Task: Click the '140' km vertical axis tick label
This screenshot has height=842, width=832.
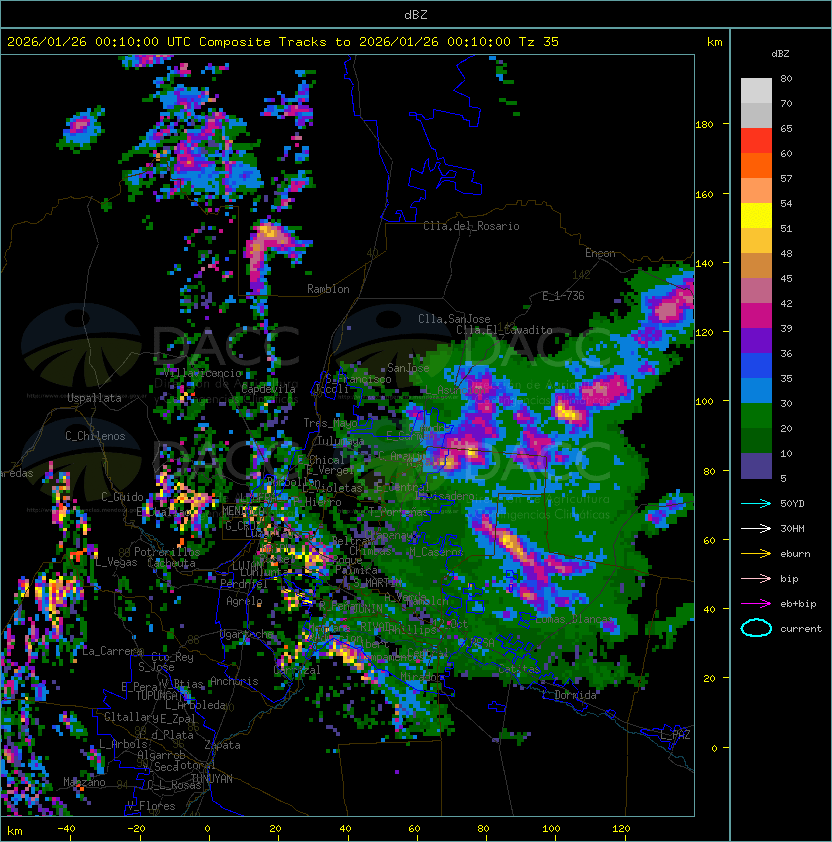Action: [x=704, y=264]
